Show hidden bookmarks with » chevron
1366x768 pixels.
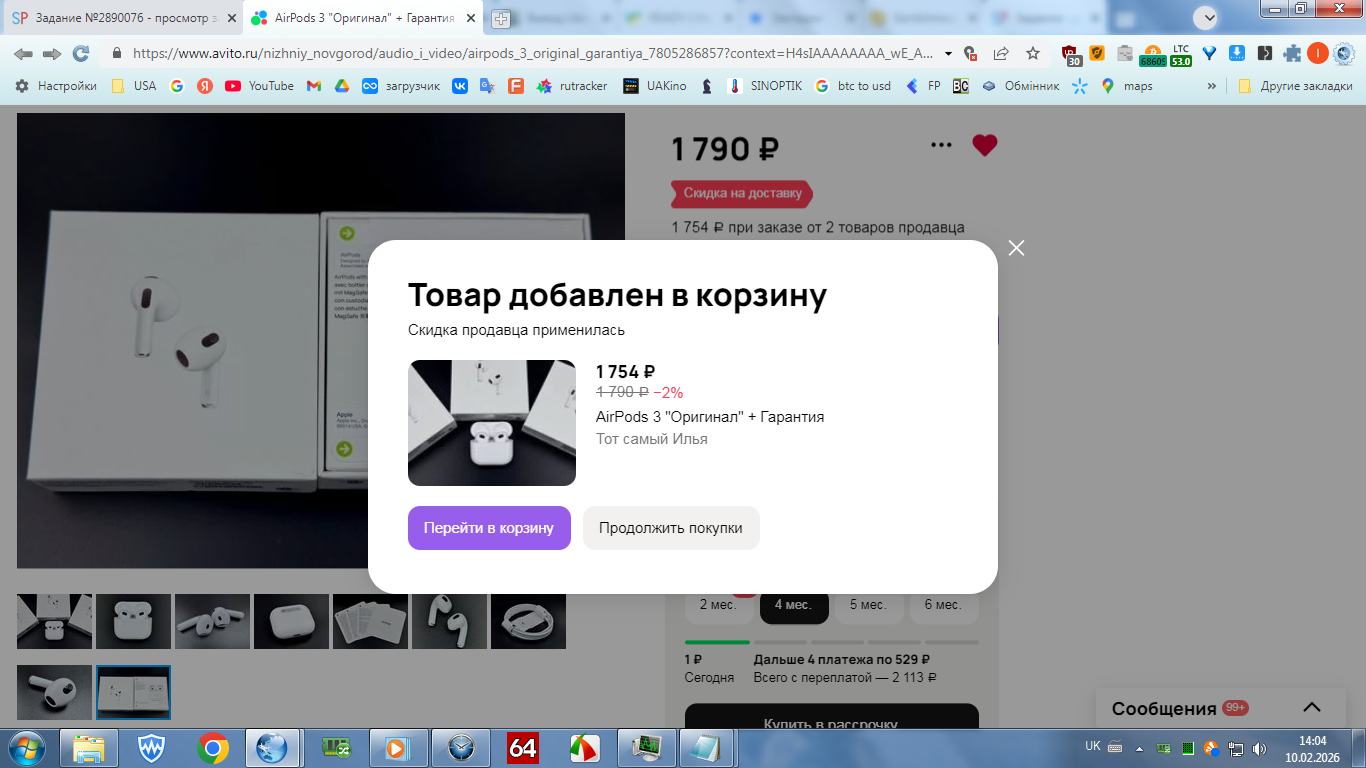click(x=1212, y=86)
